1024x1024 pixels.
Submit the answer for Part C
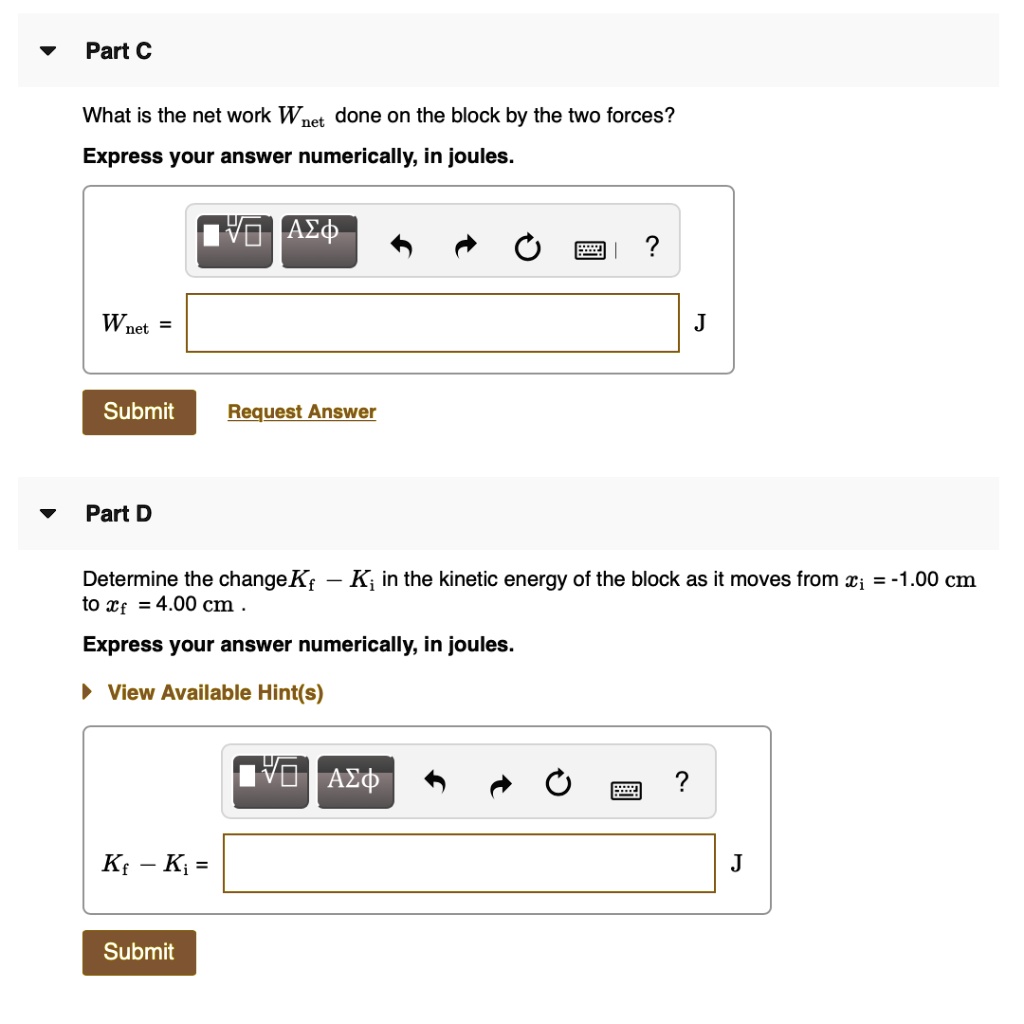point(139,411)
